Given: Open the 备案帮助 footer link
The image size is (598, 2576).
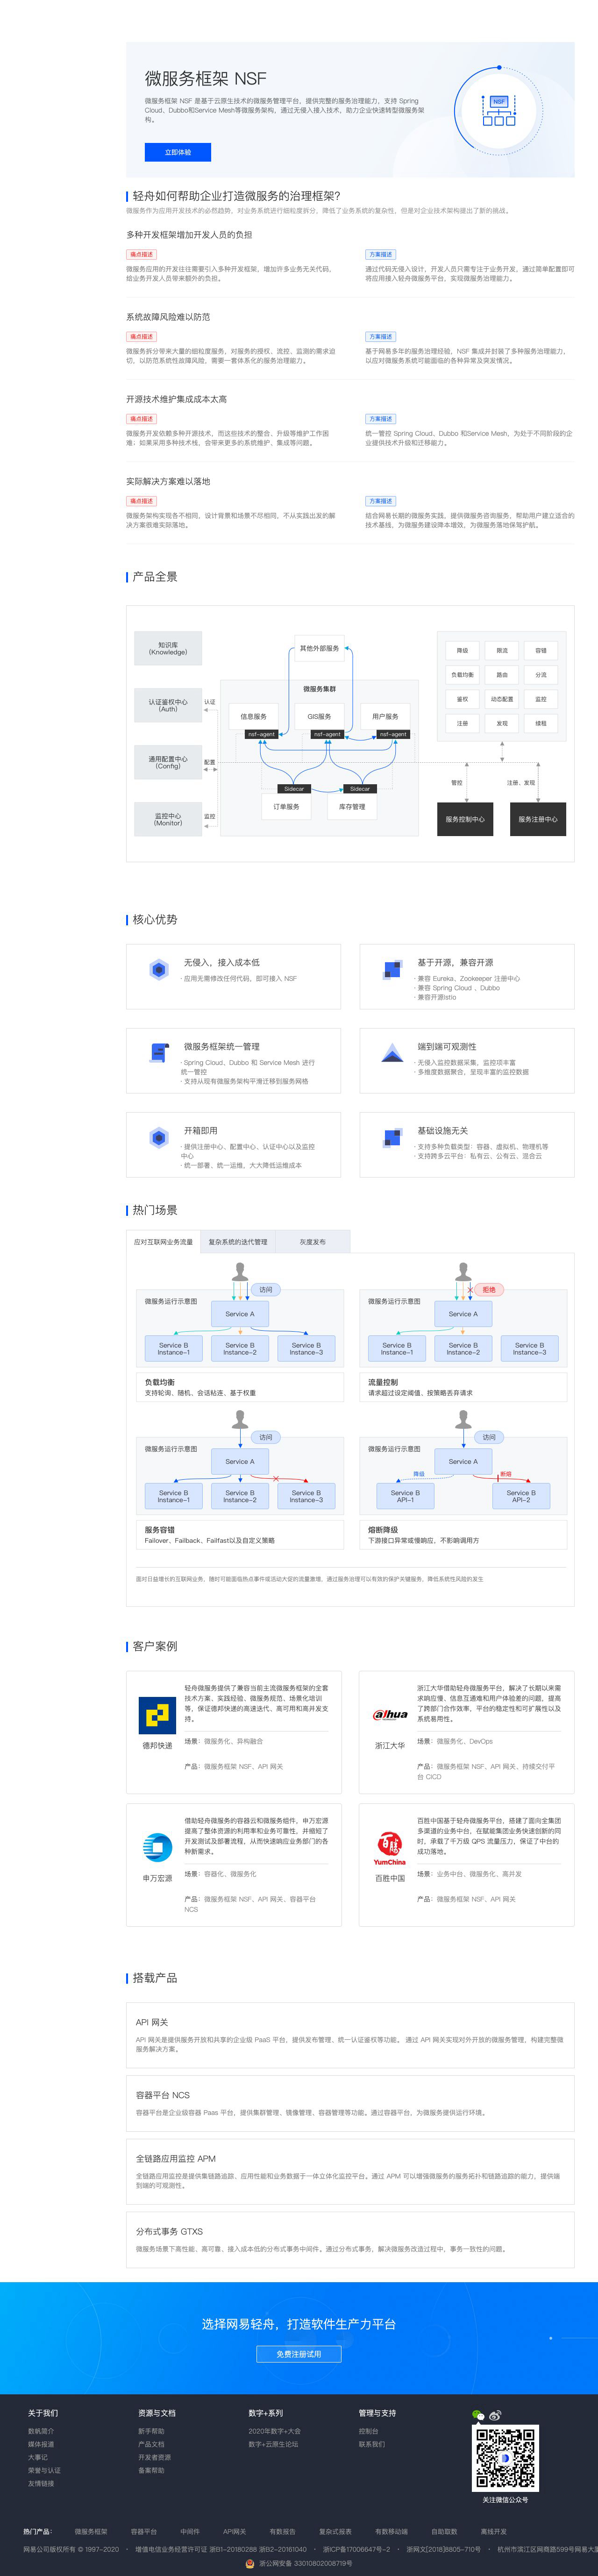Looking at the screenshot, I should [151, 2470].
